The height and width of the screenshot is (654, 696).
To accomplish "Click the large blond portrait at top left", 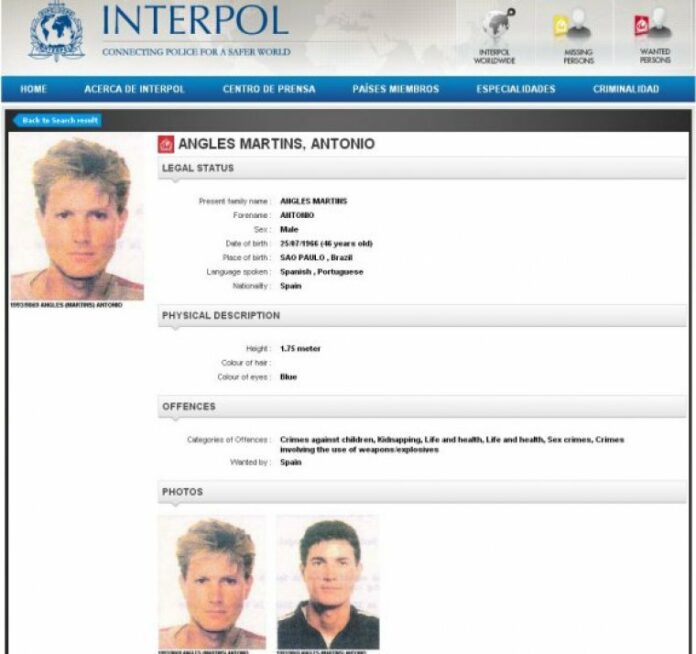I will tap(77, 217).
